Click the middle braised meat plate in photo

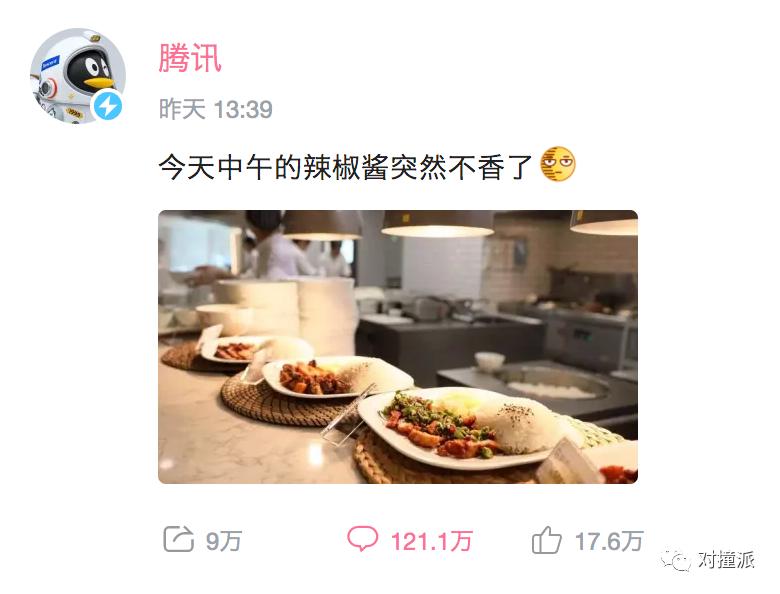pyautogui.click(x=337, y=377)
